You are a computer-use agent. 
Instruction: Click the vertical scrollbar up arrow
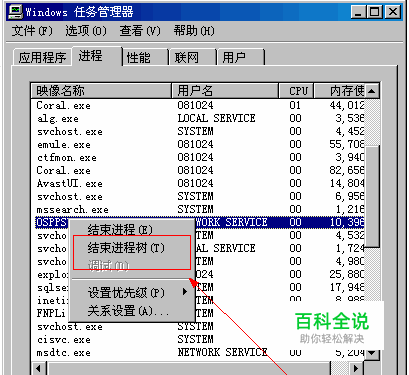click(372, 91)
